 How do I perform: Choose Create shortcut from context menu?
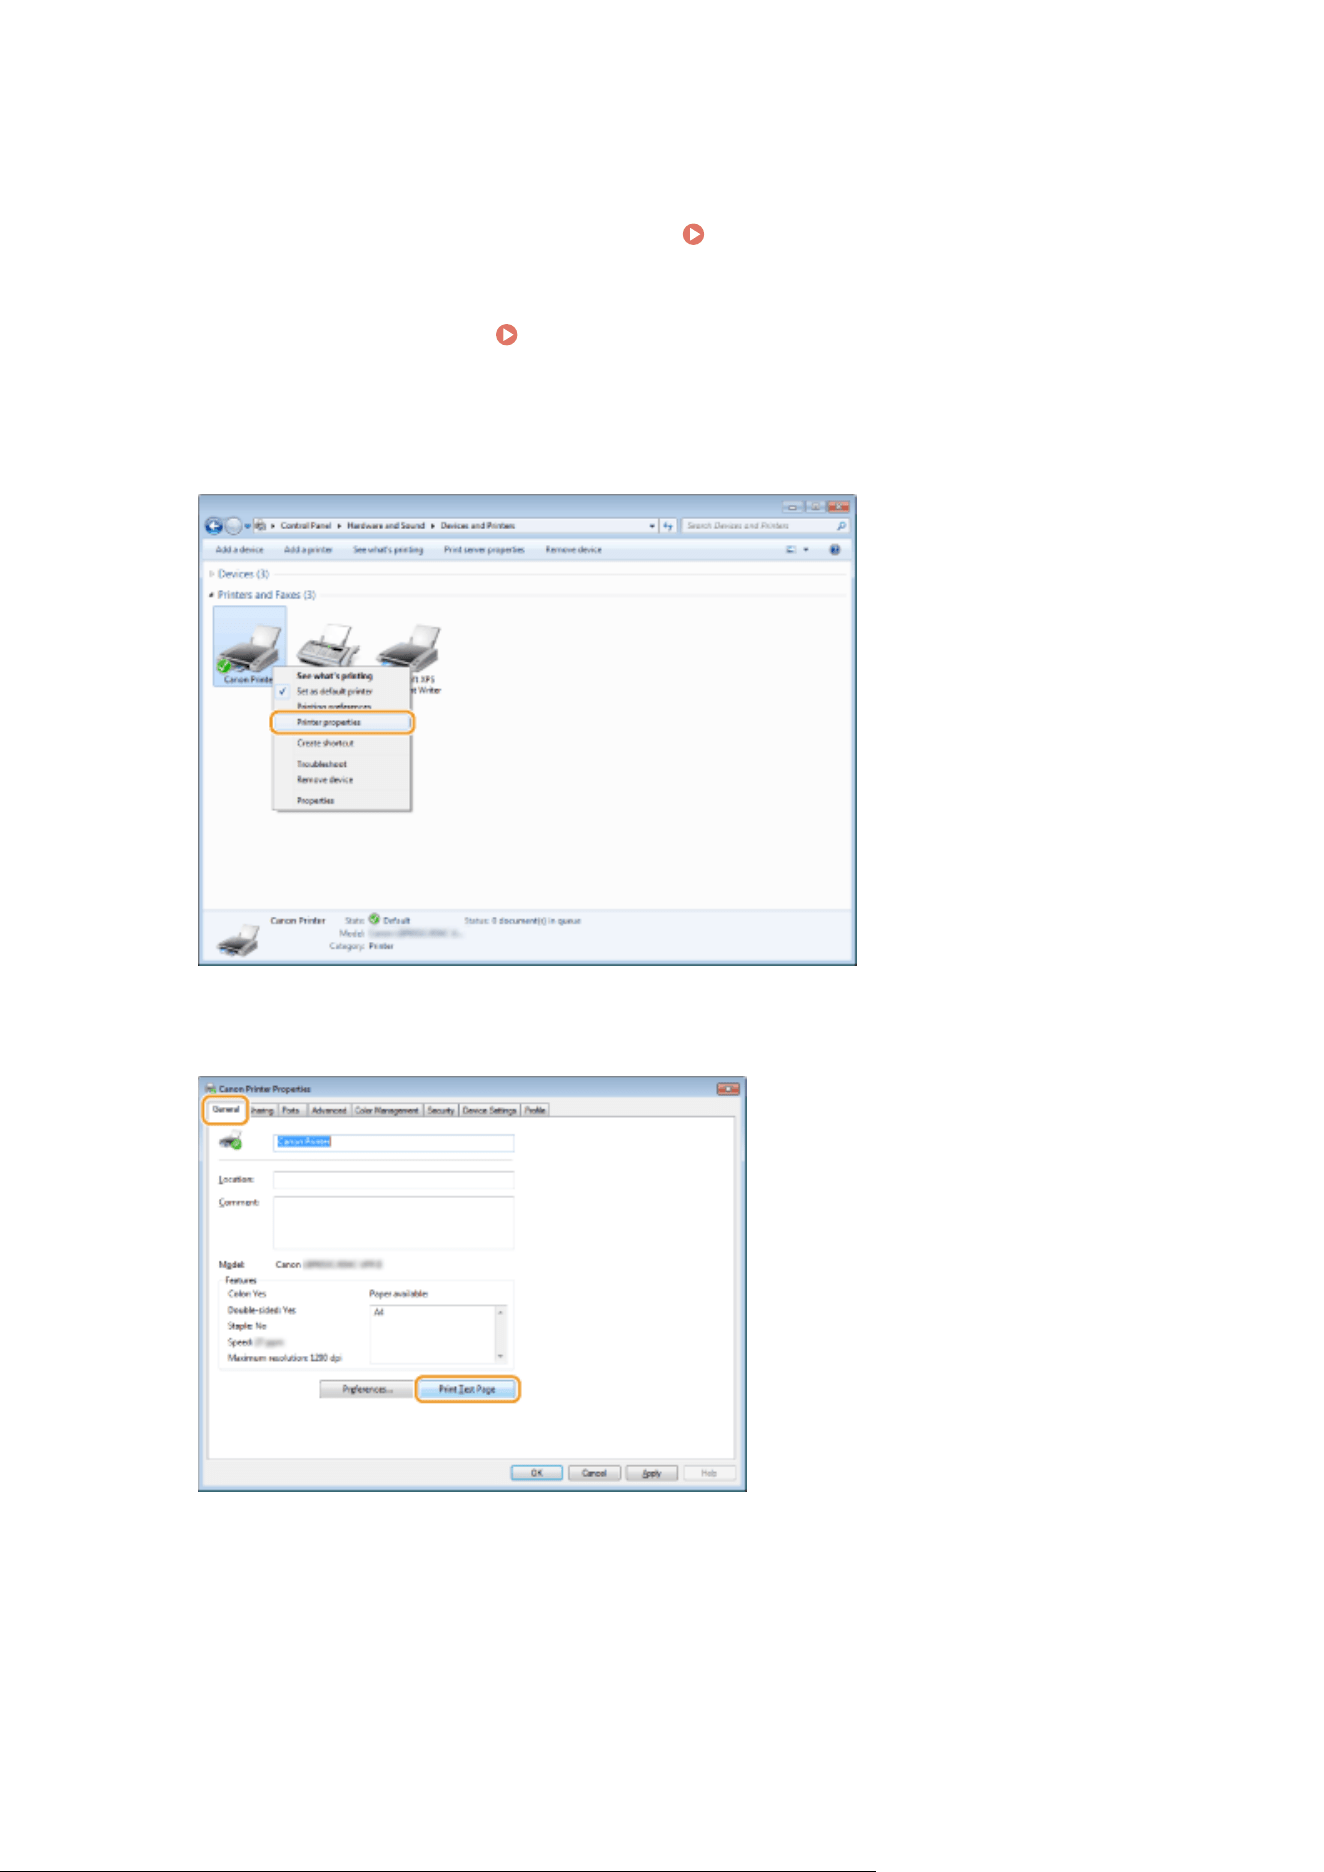pyautogui.click(x=342, y=744)
